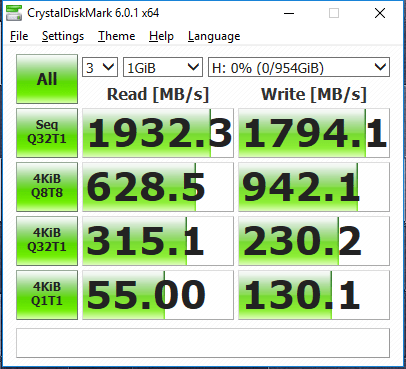This screenshot has height=369, width=406.
Task: Open the test count dropdown showing 3
Action: pos(100,68)
